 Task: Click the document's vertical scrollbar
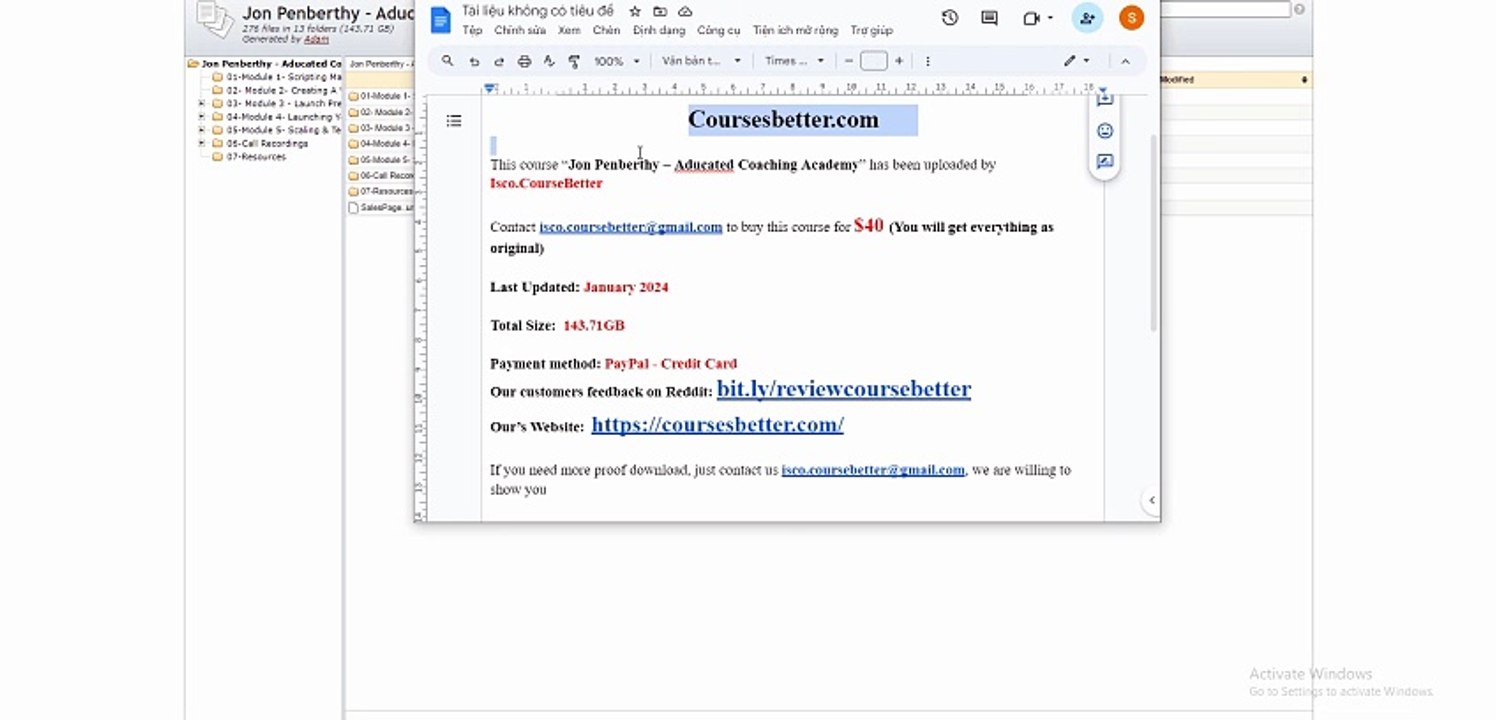(x=1153, y=233)
